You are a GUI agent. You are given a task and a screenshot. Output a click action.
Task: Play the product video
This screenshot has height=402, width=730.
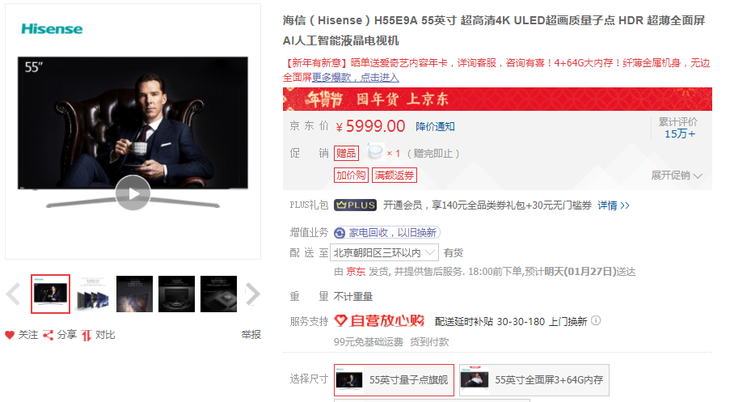[133, 193]
